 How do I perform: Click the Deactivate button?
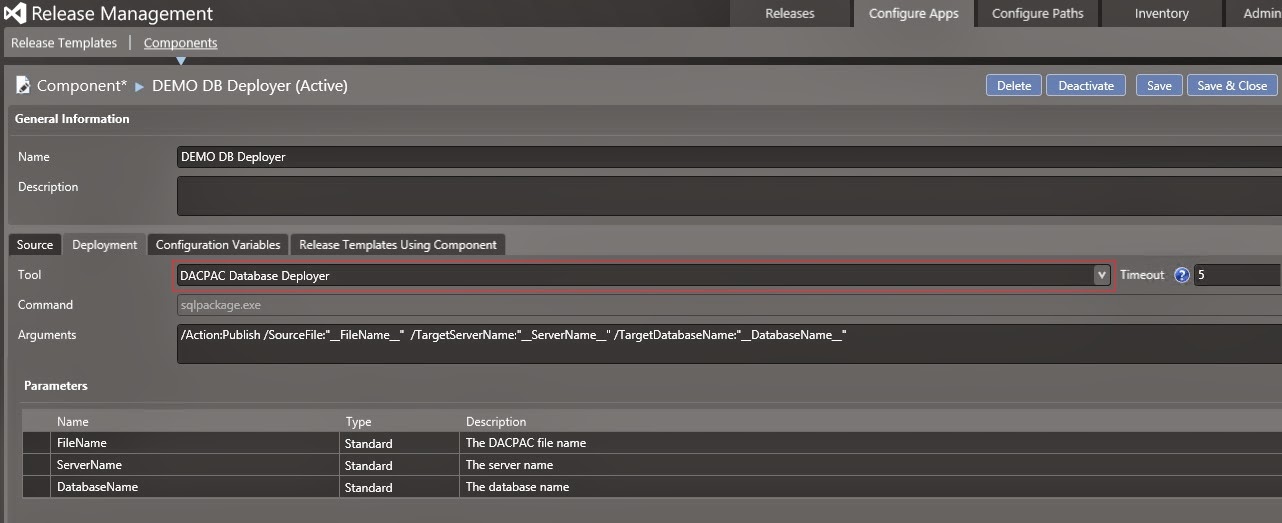pyautogui.click(x=1086, y=85)
